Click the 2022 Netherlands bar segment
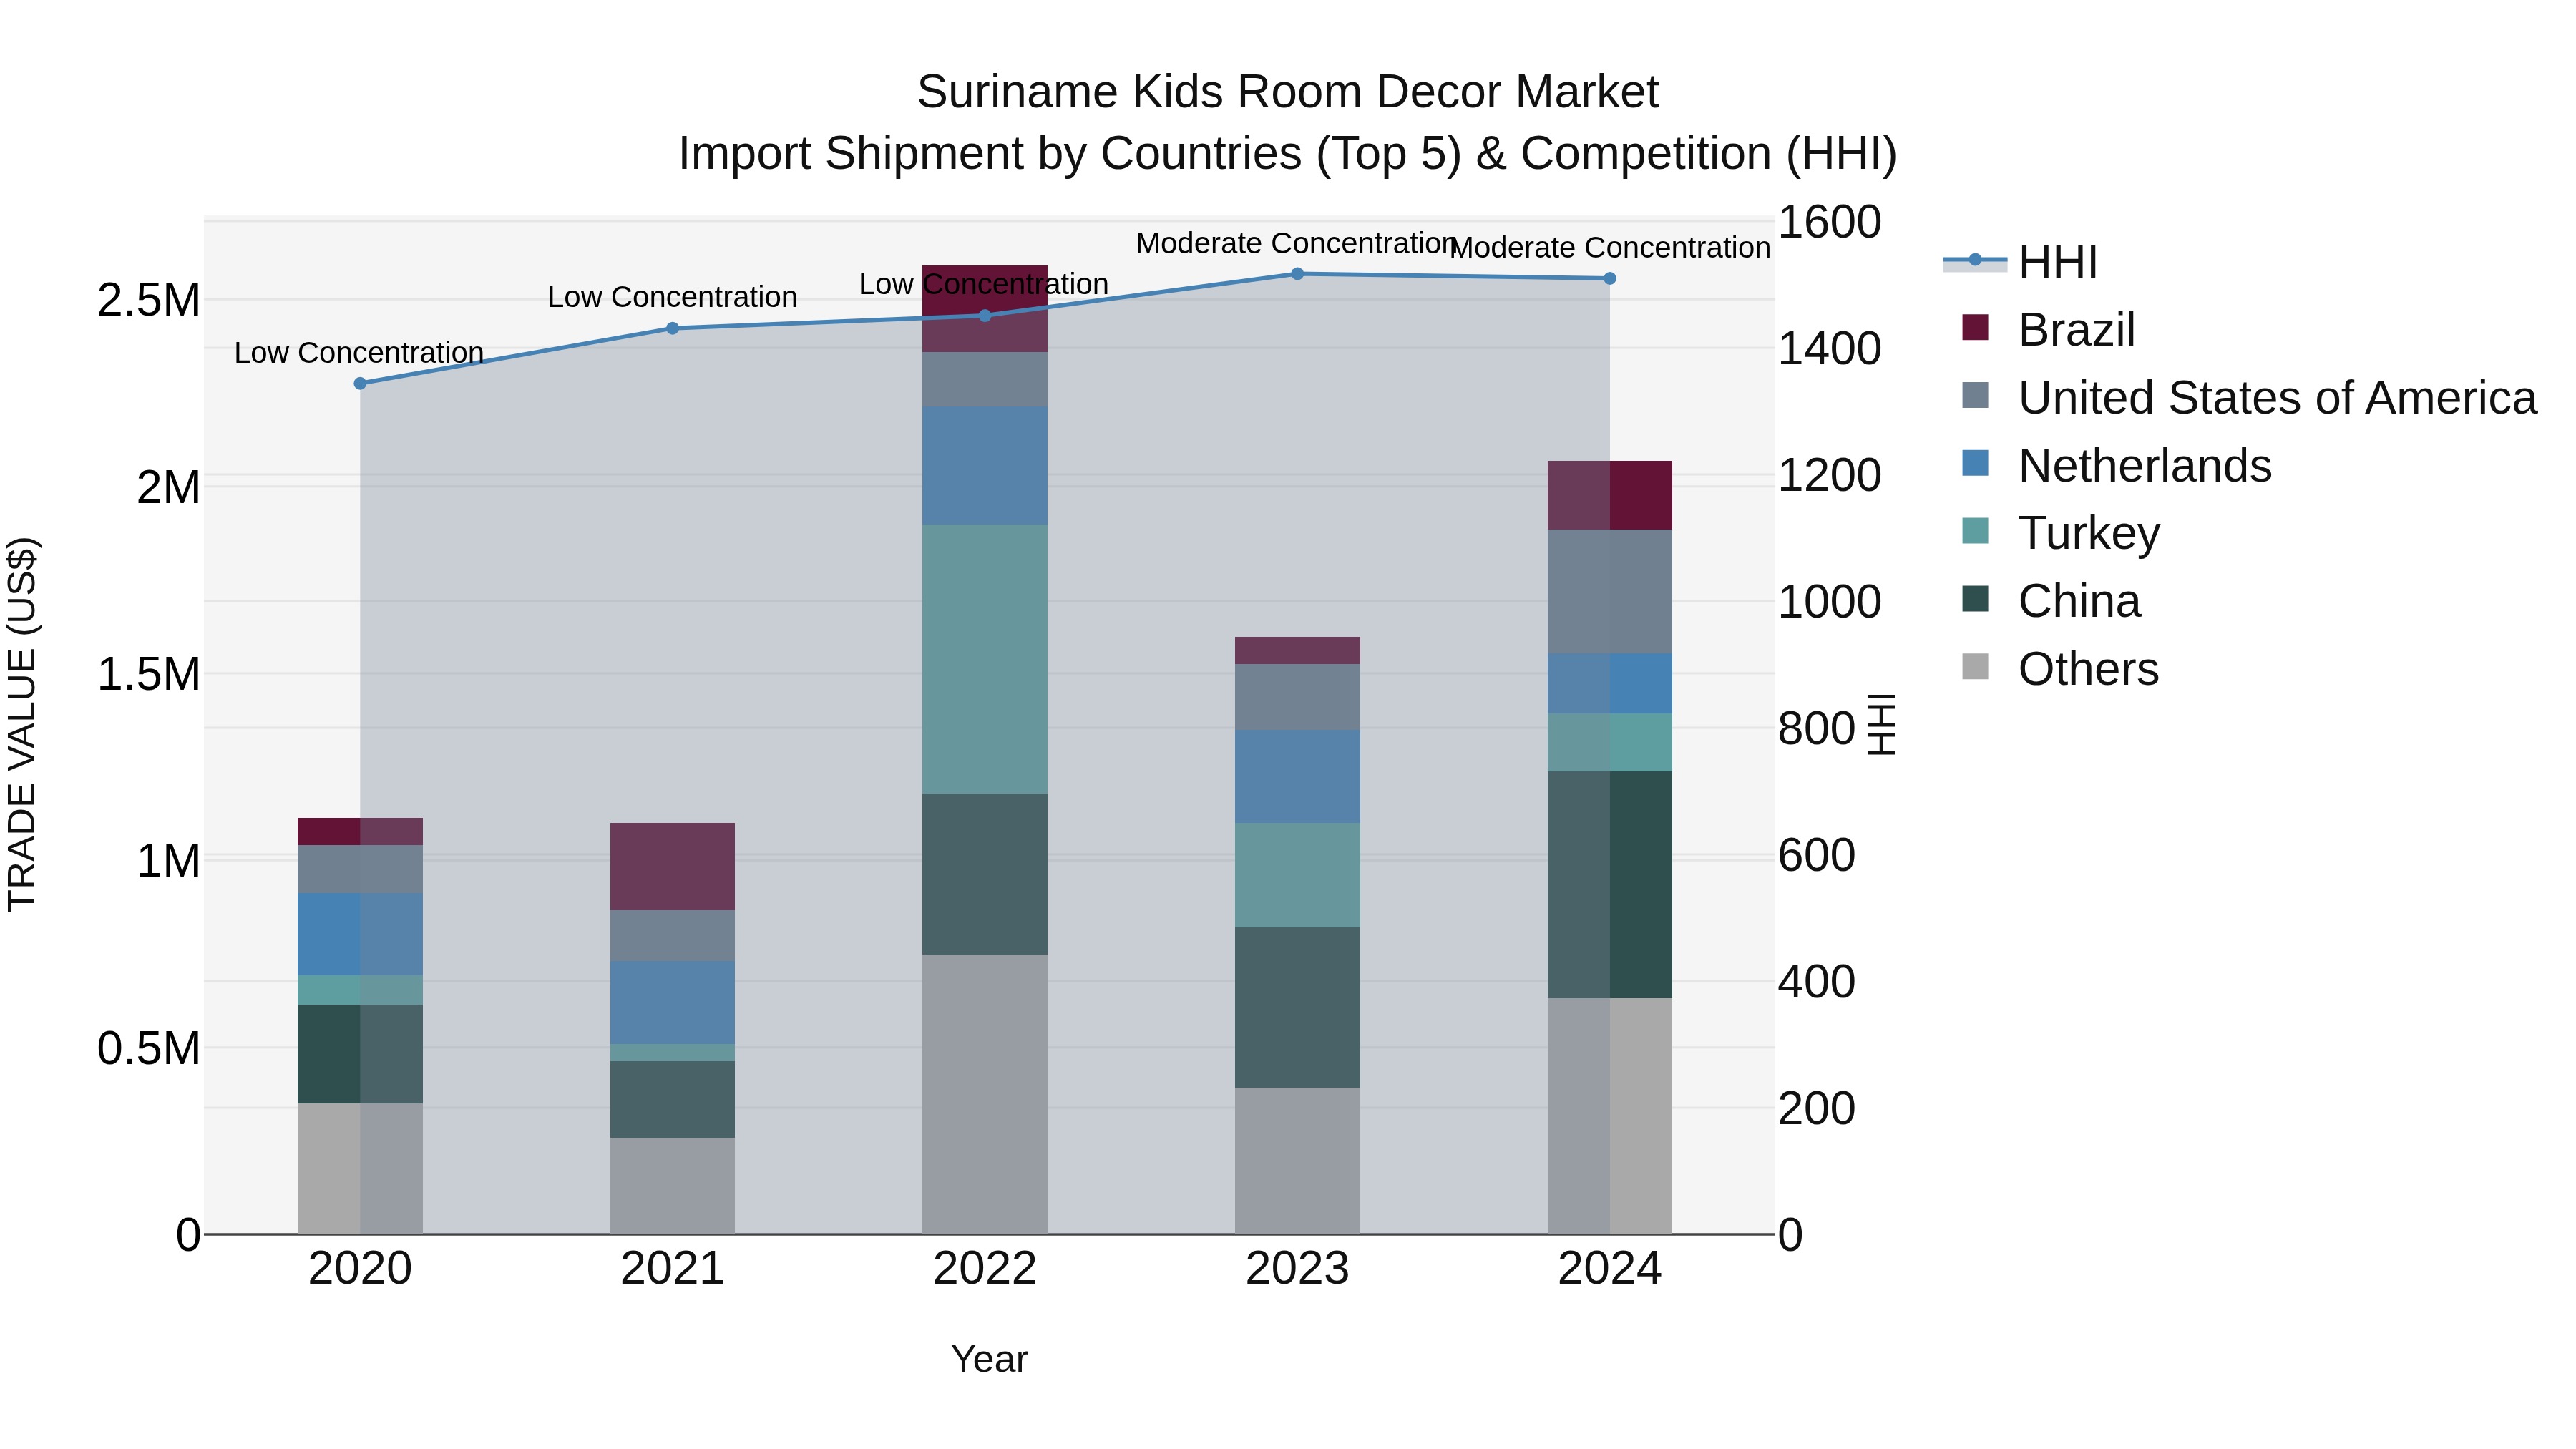Viewport: 2576px width, 1449px height. [x=985, y=466]
